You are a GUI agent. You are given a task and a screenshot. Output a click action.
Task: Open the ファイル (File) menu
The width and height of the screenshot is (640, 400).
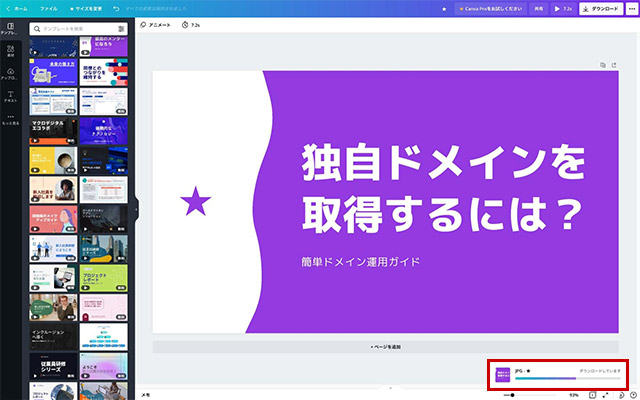(x=49, y=9)
